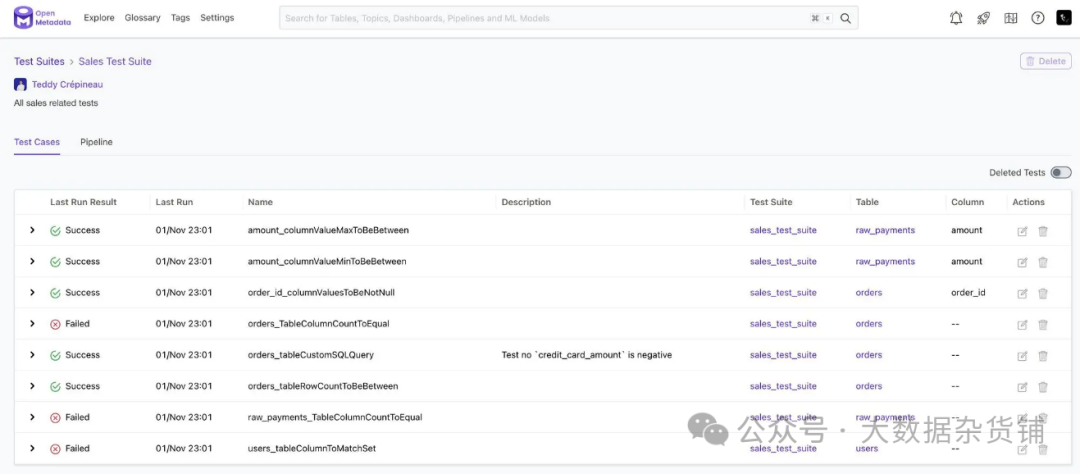
Task: Expand the amount_columnValueMaxToBeBetween row
Action: point(32,231)
